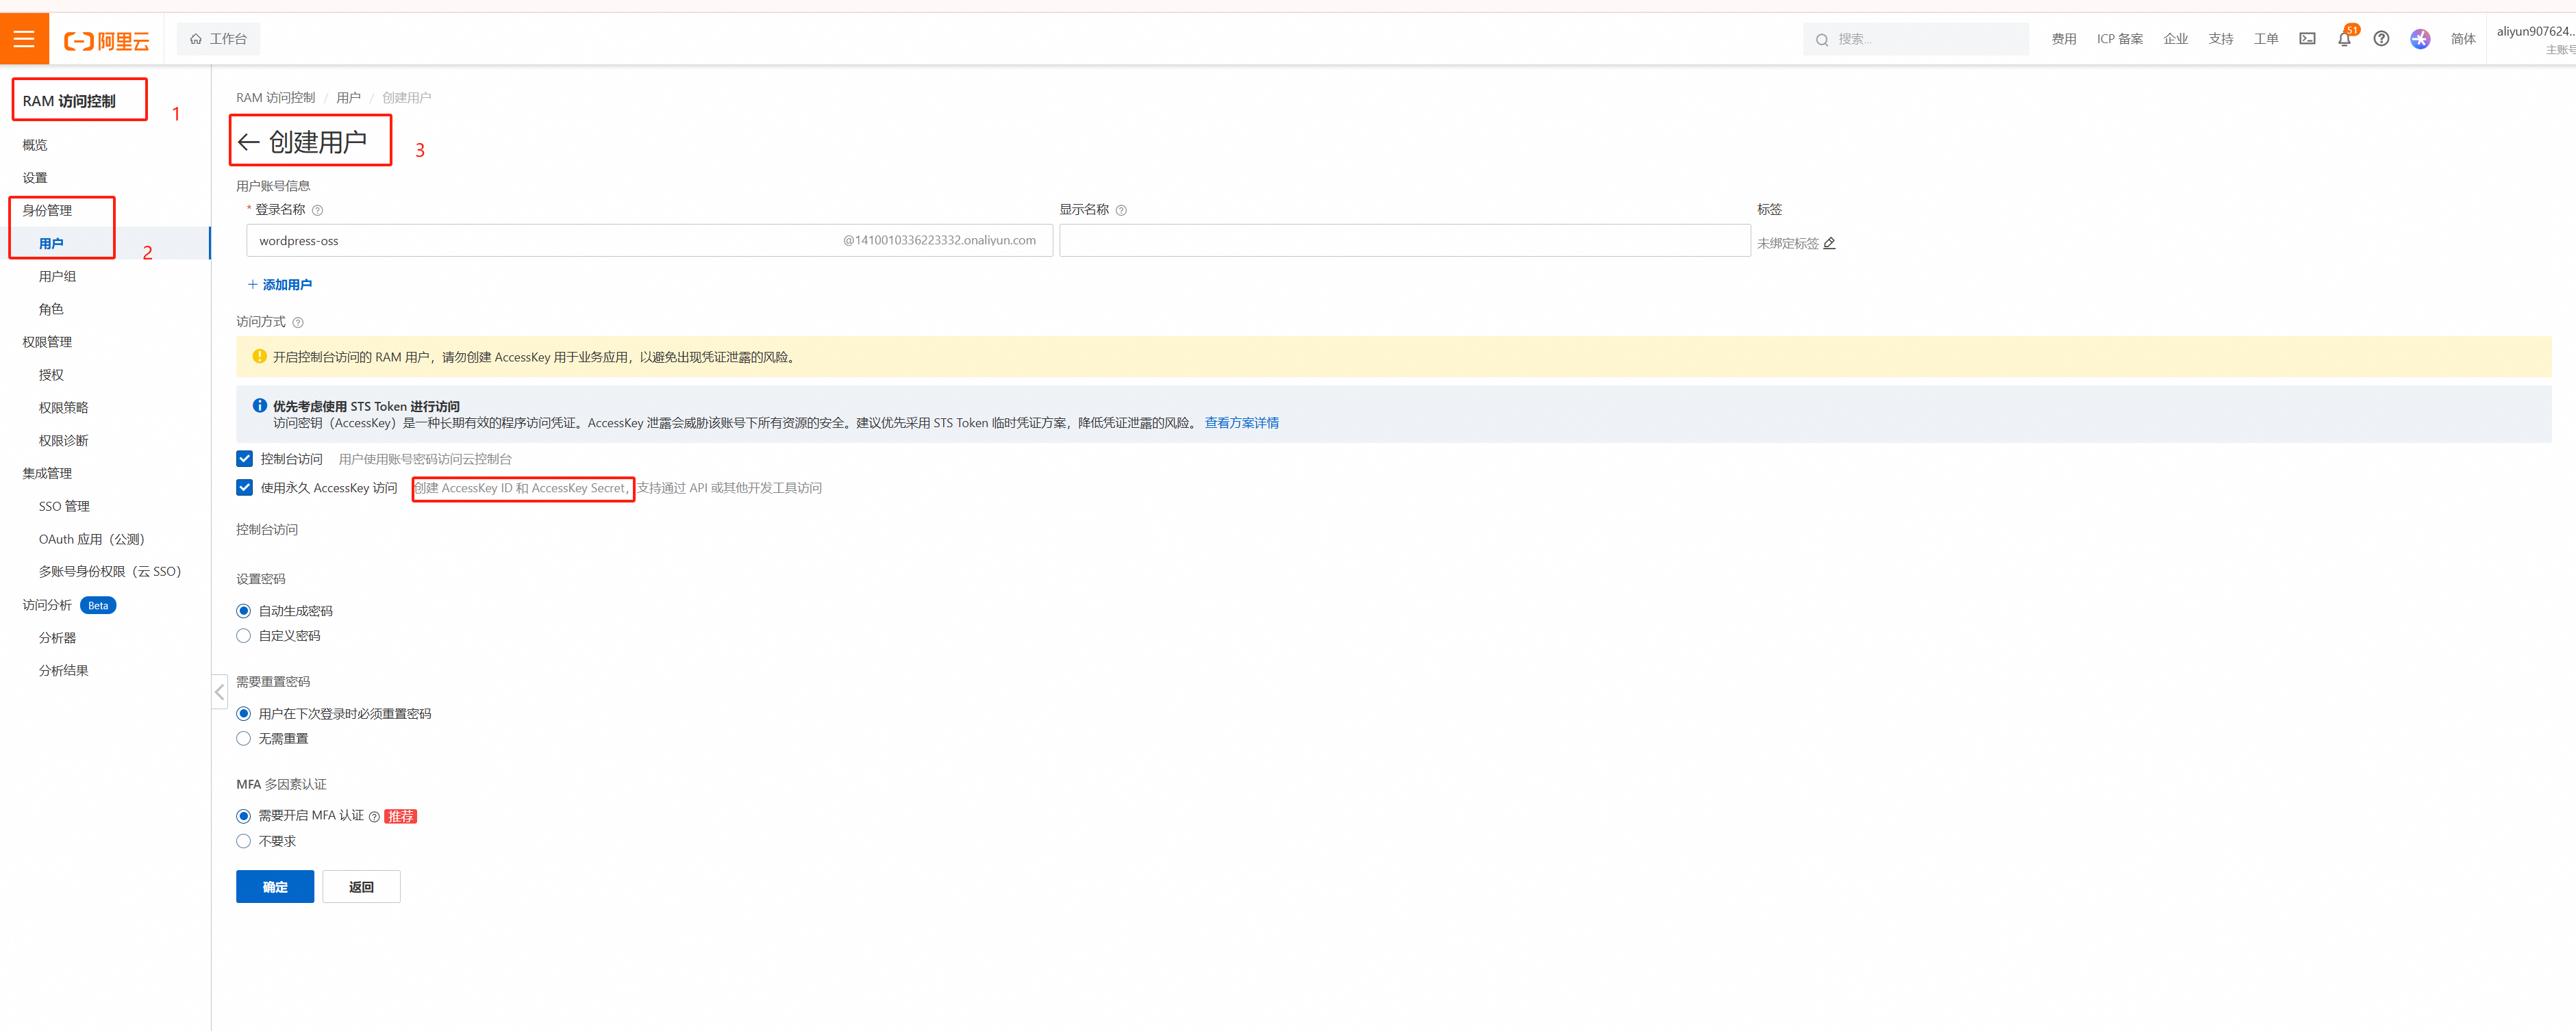
Task: Open the hamburger main menu
Action: [x=24, y=39]
